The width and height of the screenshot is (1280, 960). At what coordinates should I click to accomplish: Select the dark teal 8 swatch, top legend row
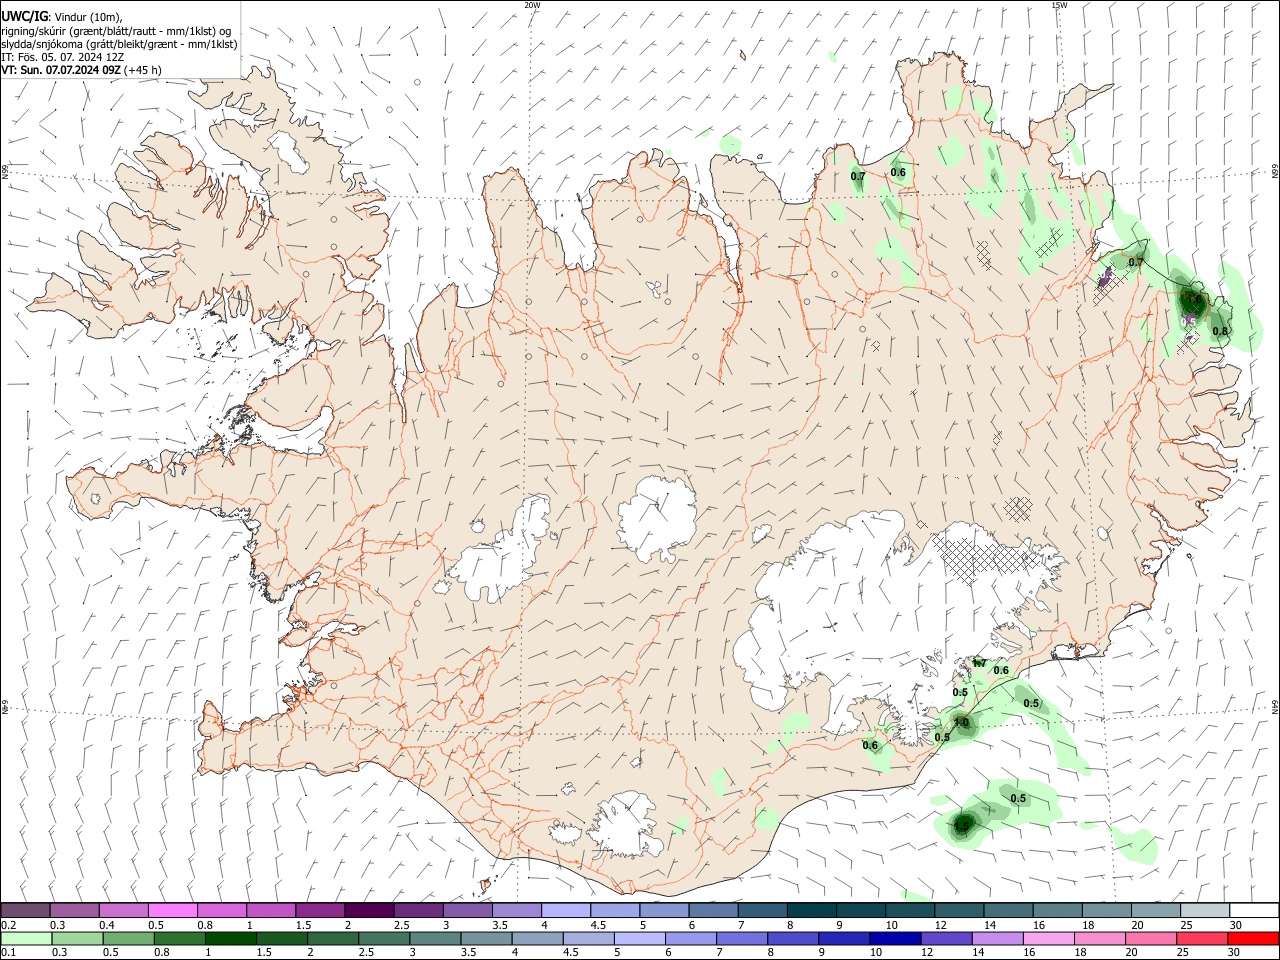[812, 910]
